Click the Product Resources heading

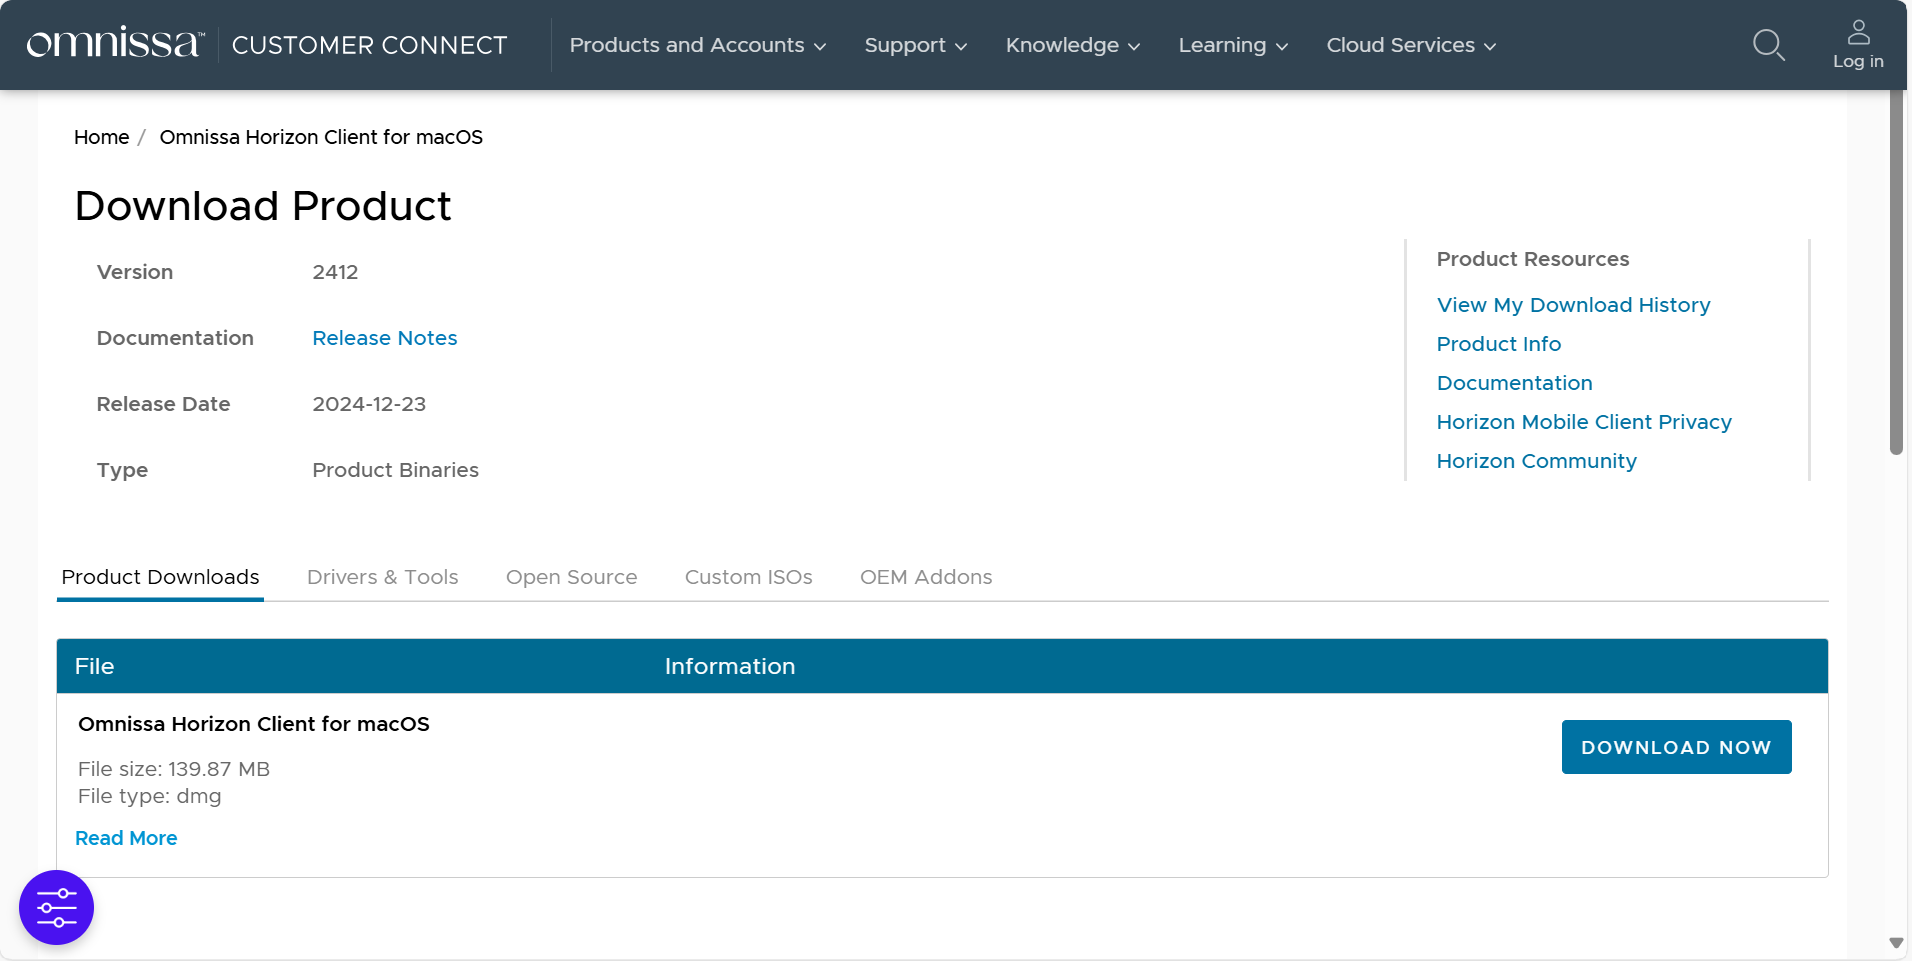point(1533,259)
